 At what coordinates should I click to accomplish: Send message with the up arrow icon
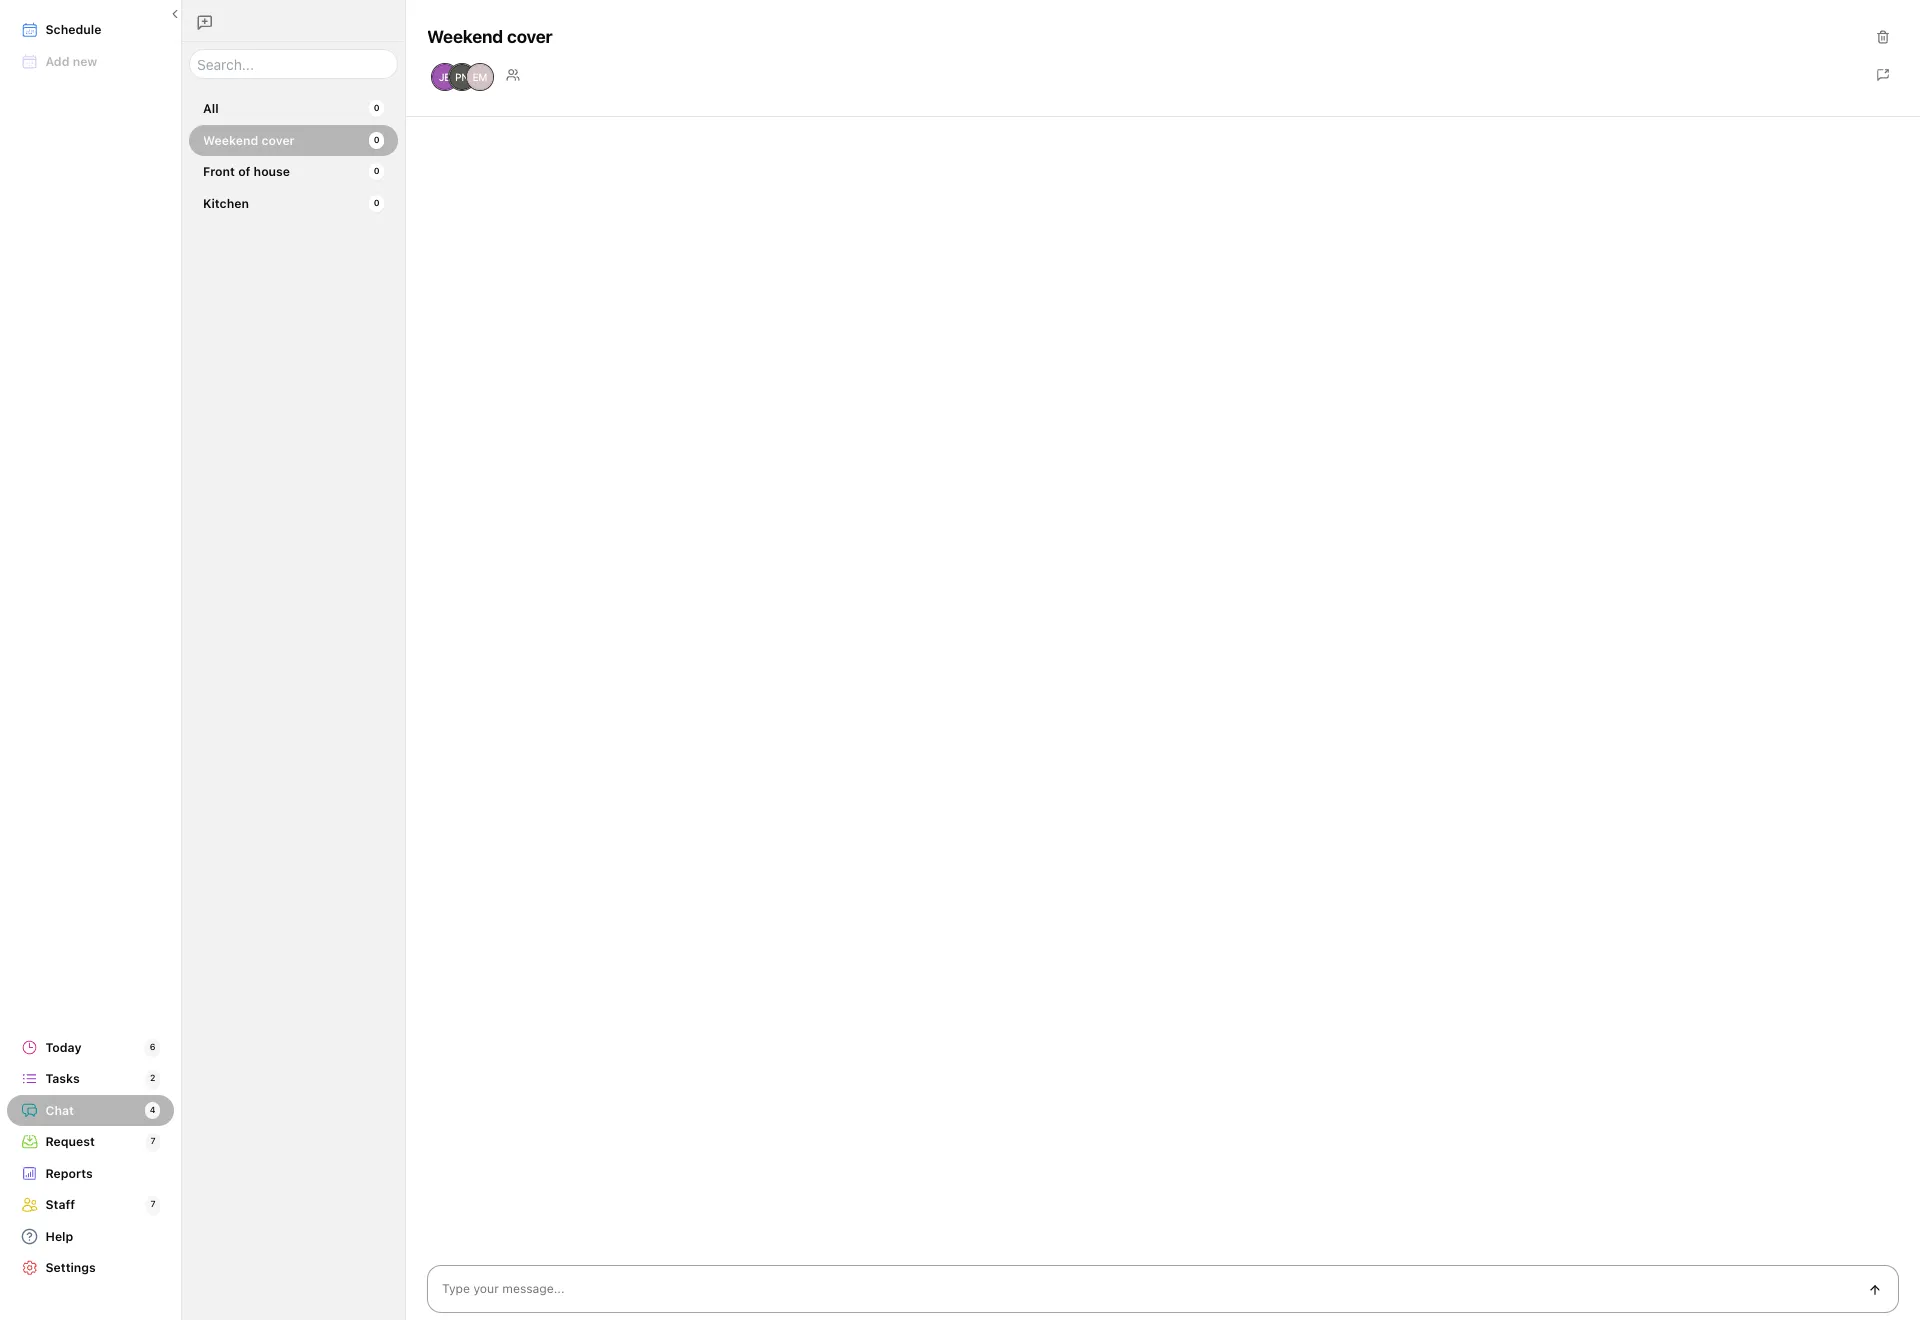1875,1290
